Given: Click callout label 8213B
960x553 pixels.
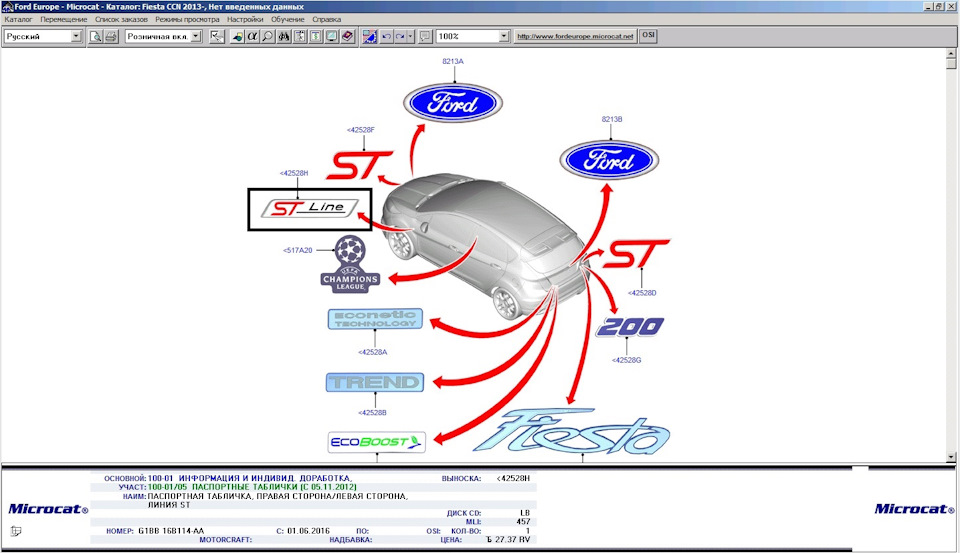Looking at the screenshot, I should coord(612,119).
